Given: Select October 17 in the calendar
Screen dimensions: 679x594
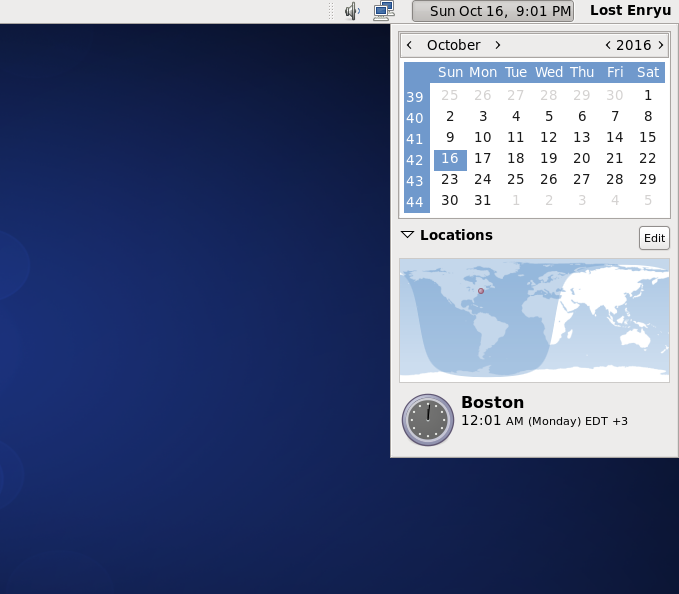Looking at the screenshot, I should 483,158.
